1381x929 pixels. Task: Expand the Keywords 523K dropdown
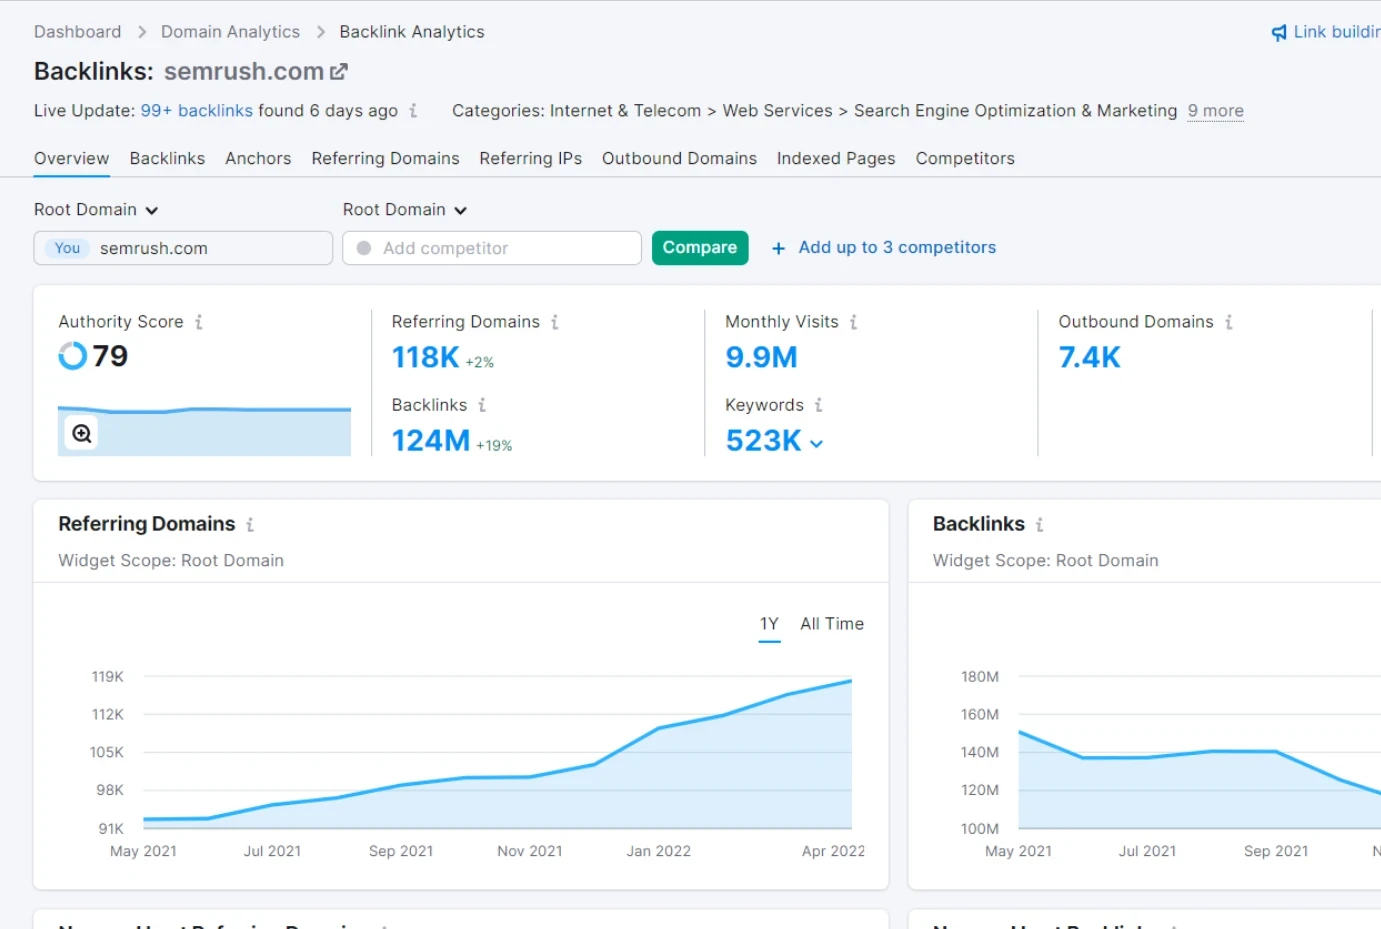pos(817,441)
